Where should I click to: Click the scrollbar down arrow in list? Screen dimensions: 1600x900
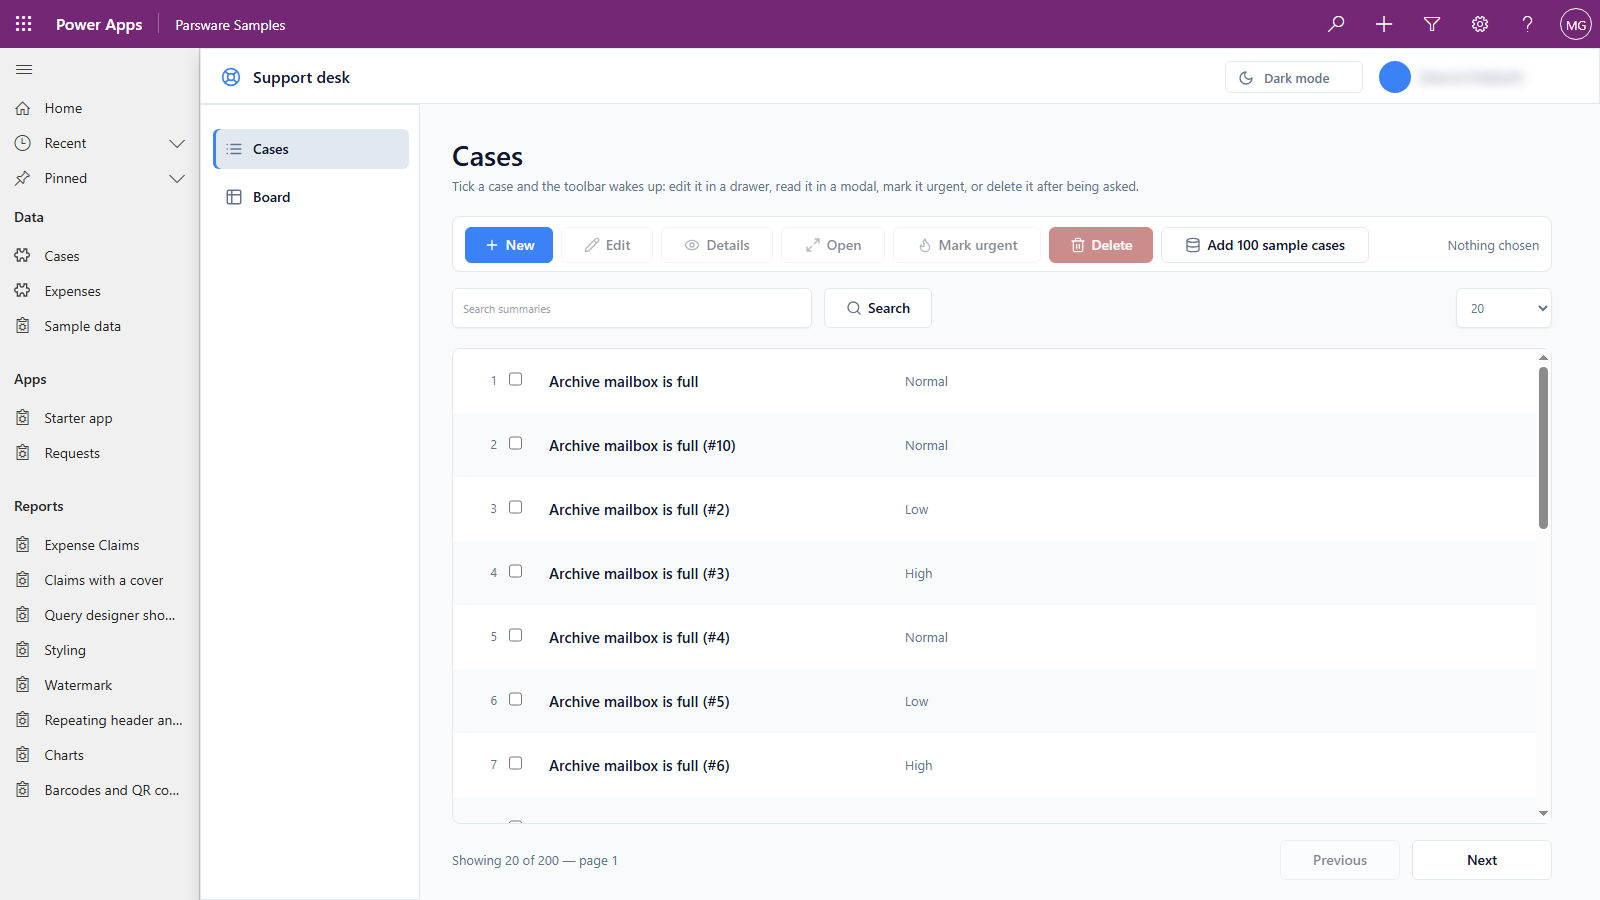click(x=1543, y=813)
